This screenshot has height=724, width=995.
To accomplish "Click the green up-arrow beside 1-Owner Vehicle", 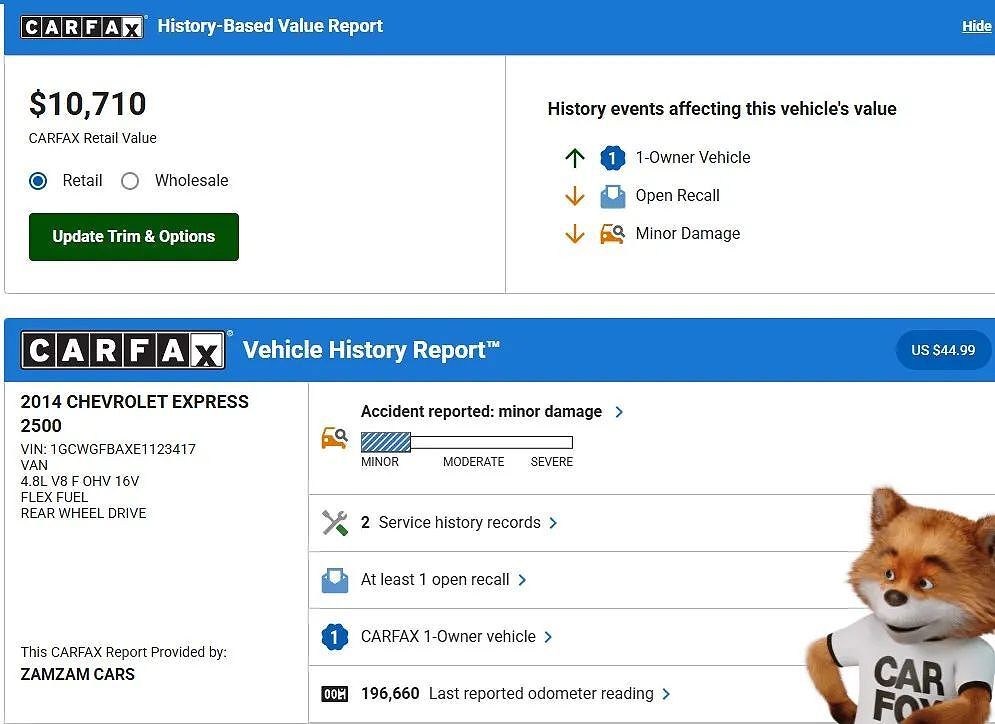I will (574, 158).
